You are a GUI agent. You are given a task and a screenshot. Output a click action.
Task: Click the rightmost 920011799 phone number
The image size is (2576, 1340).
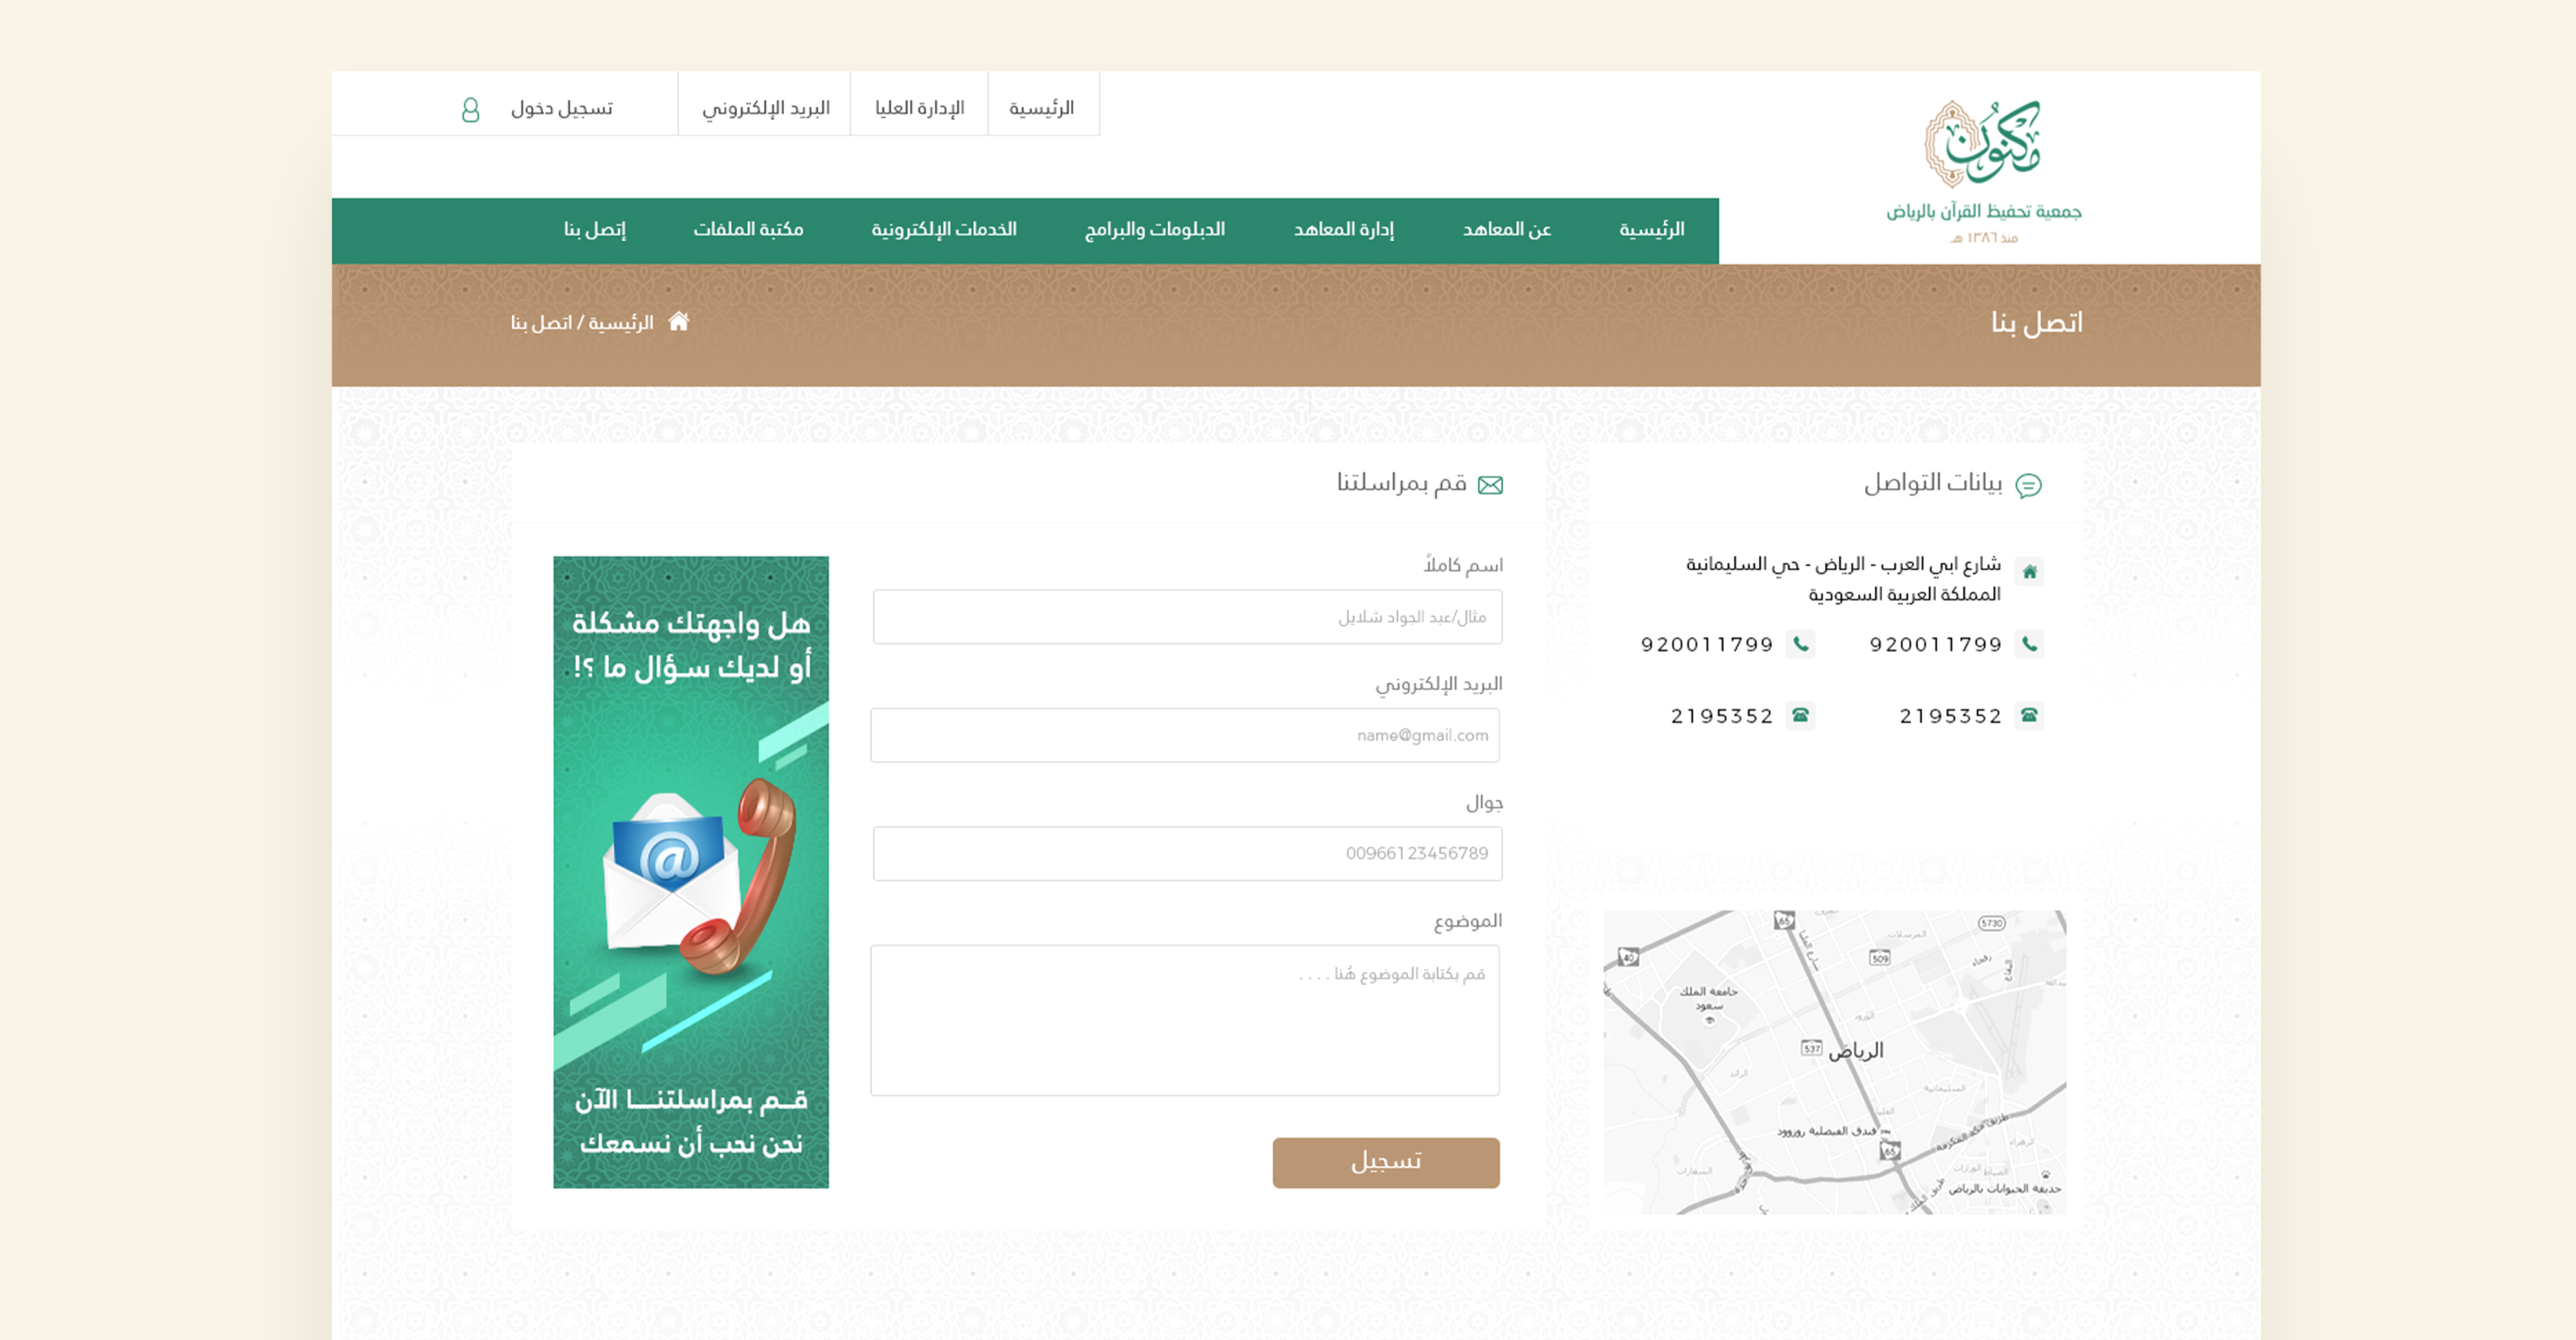1936,645
